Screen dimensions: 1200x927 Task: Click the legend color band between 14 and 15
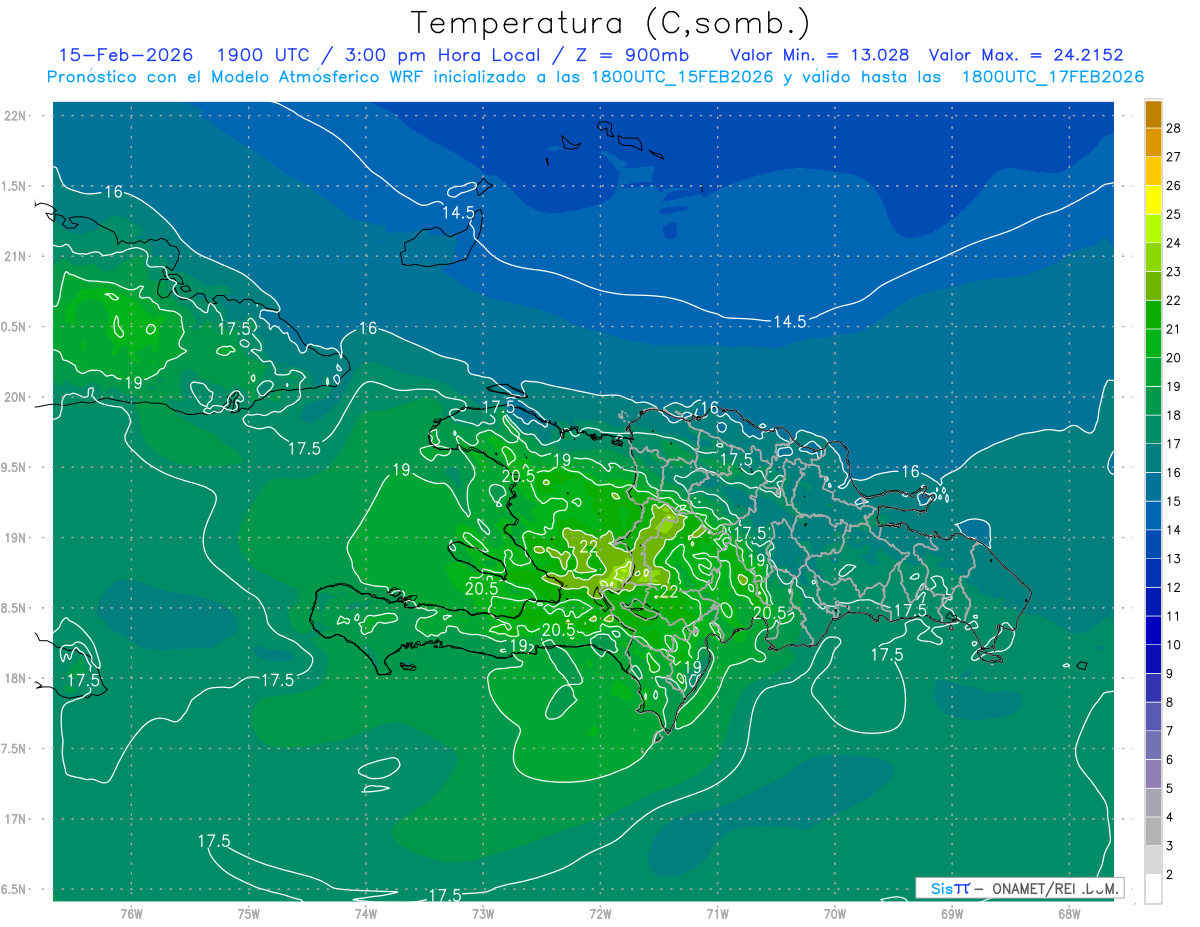[1153, 516]
